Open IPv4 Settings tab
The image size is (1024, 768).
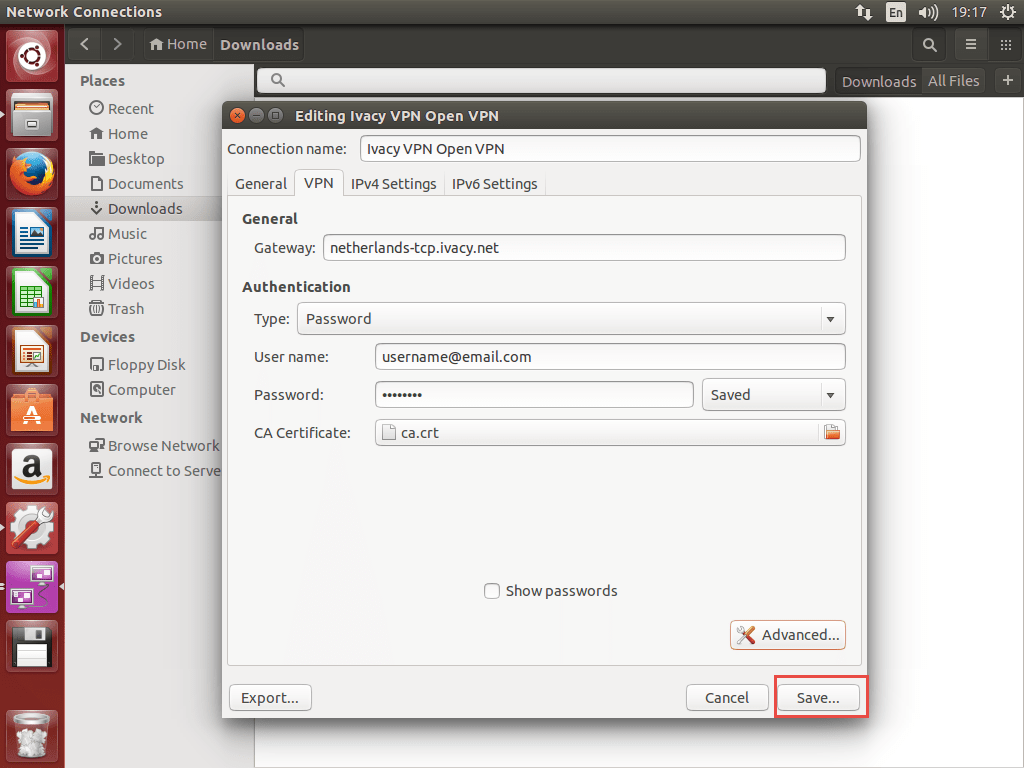(393, 184)
